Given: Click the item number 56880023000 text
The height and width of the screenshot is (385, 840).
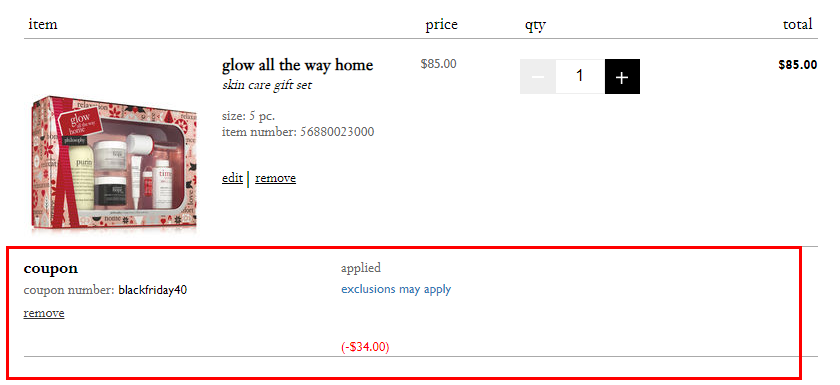Looking at the screenshot, I should point(298,132).
